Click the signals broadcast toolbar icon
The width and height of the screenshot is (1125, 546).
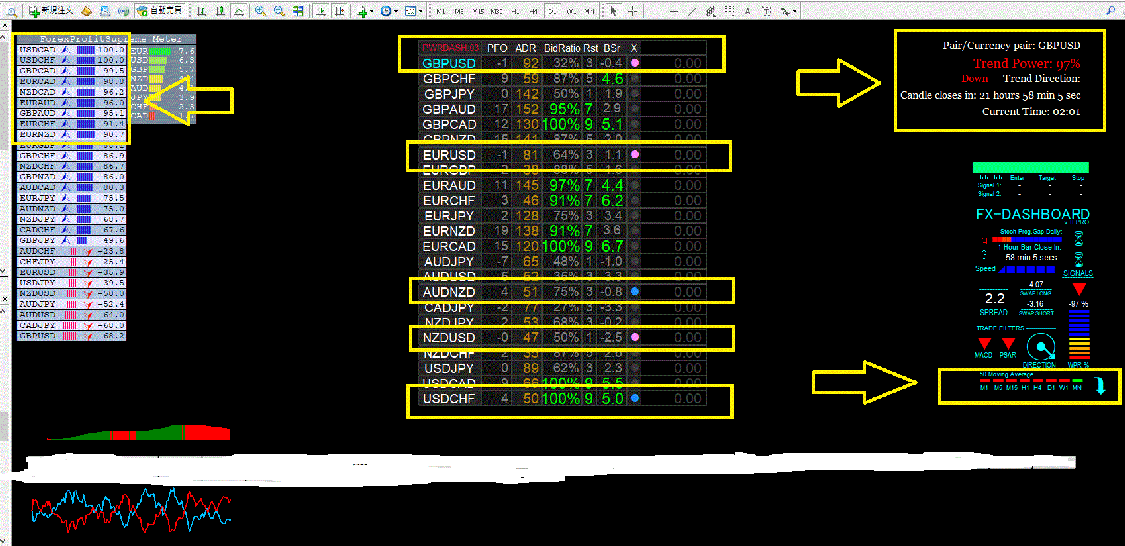pyautogui.click(x=123, y=11)
